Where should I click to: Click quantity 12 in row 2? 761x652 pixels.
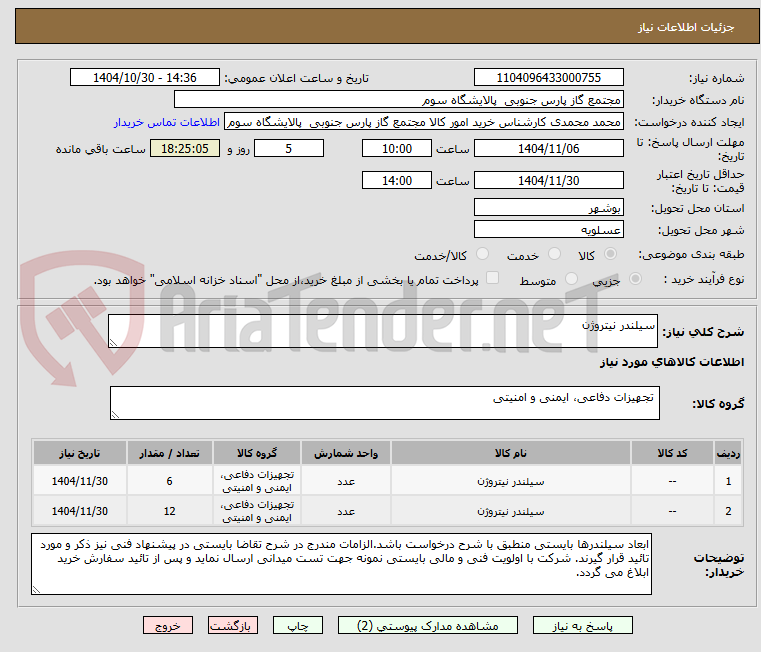point(169,511)
